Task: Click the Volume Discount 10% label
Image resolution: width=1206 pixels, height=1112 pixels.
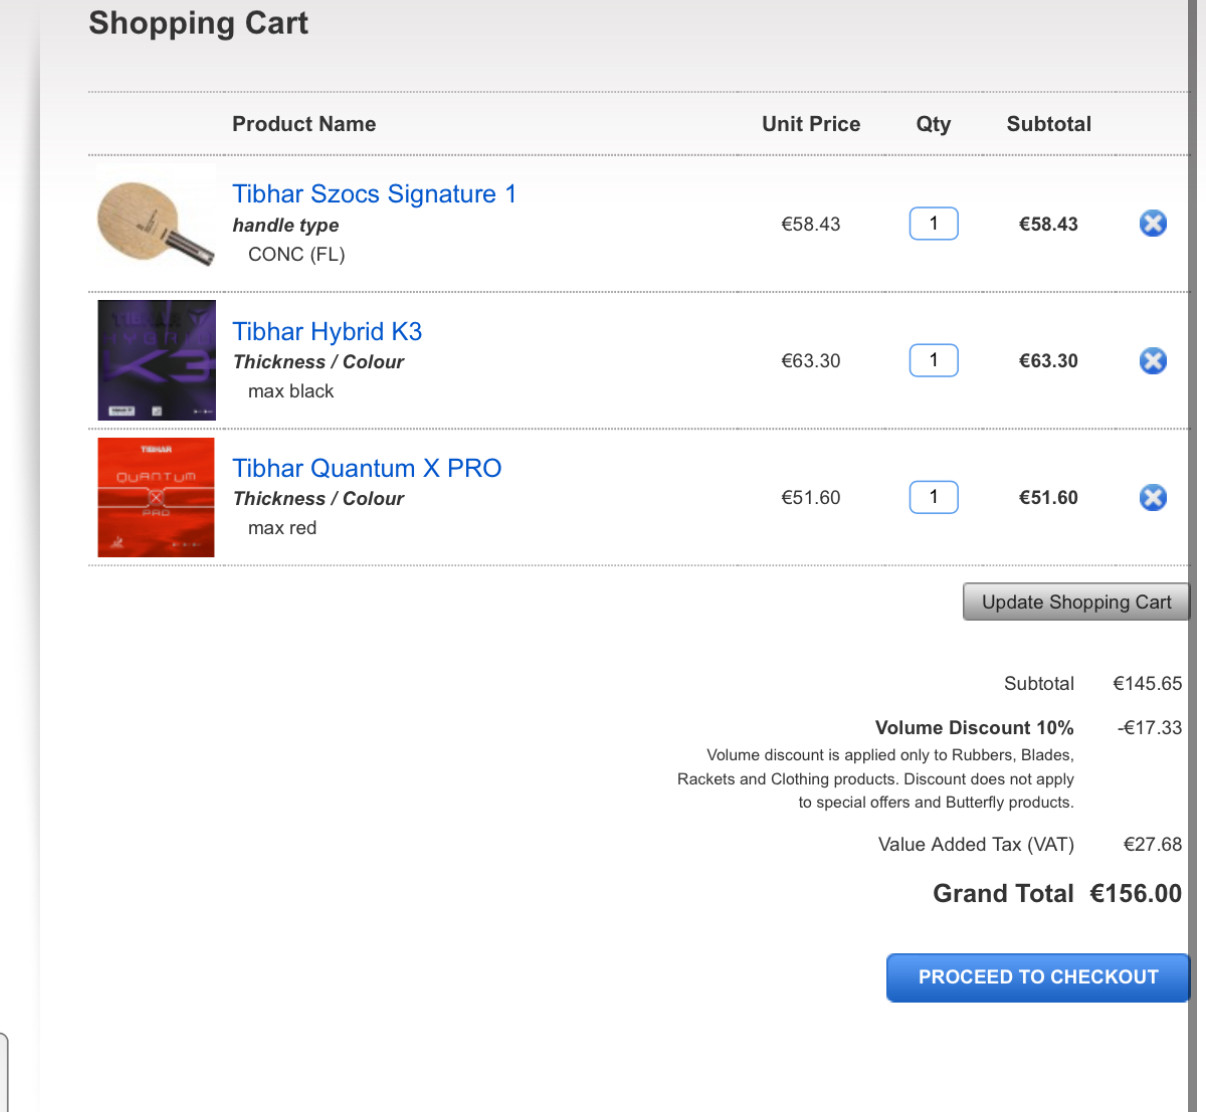Action: click(974, 728)
